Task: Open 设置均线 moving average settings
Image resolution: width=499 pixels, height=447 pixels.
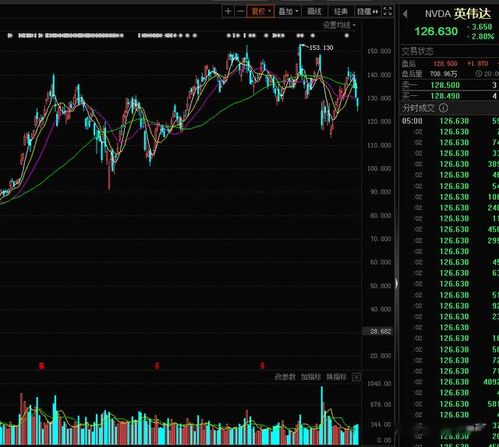Action: [339, 25]
